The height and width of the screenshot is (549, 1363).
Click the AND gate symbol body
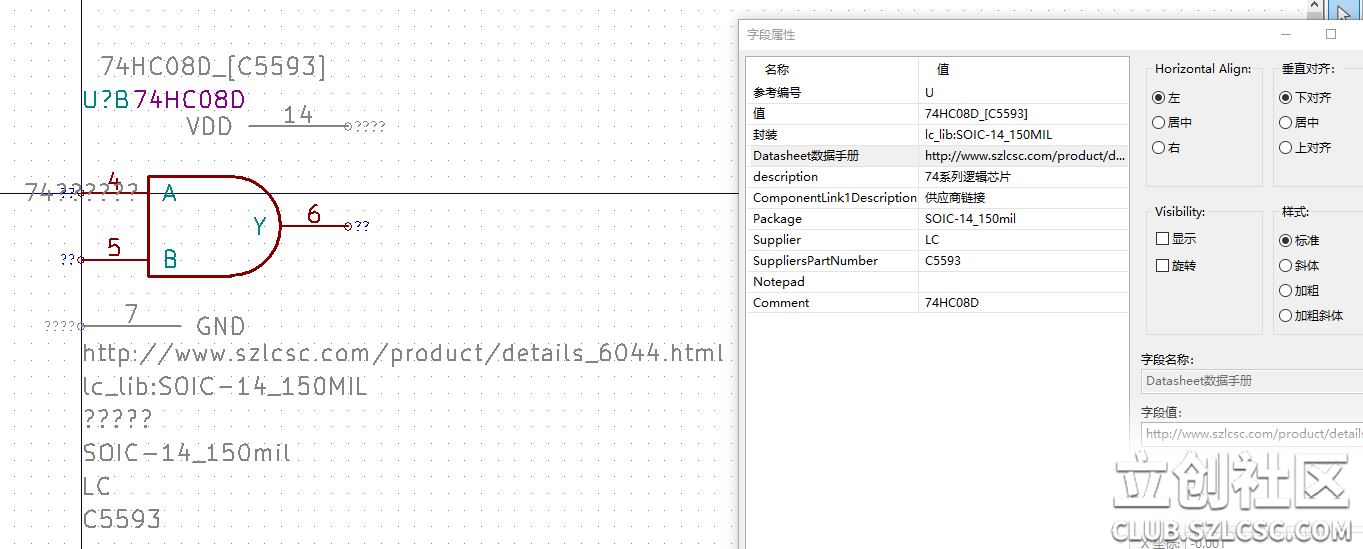(x=212, y=226)
